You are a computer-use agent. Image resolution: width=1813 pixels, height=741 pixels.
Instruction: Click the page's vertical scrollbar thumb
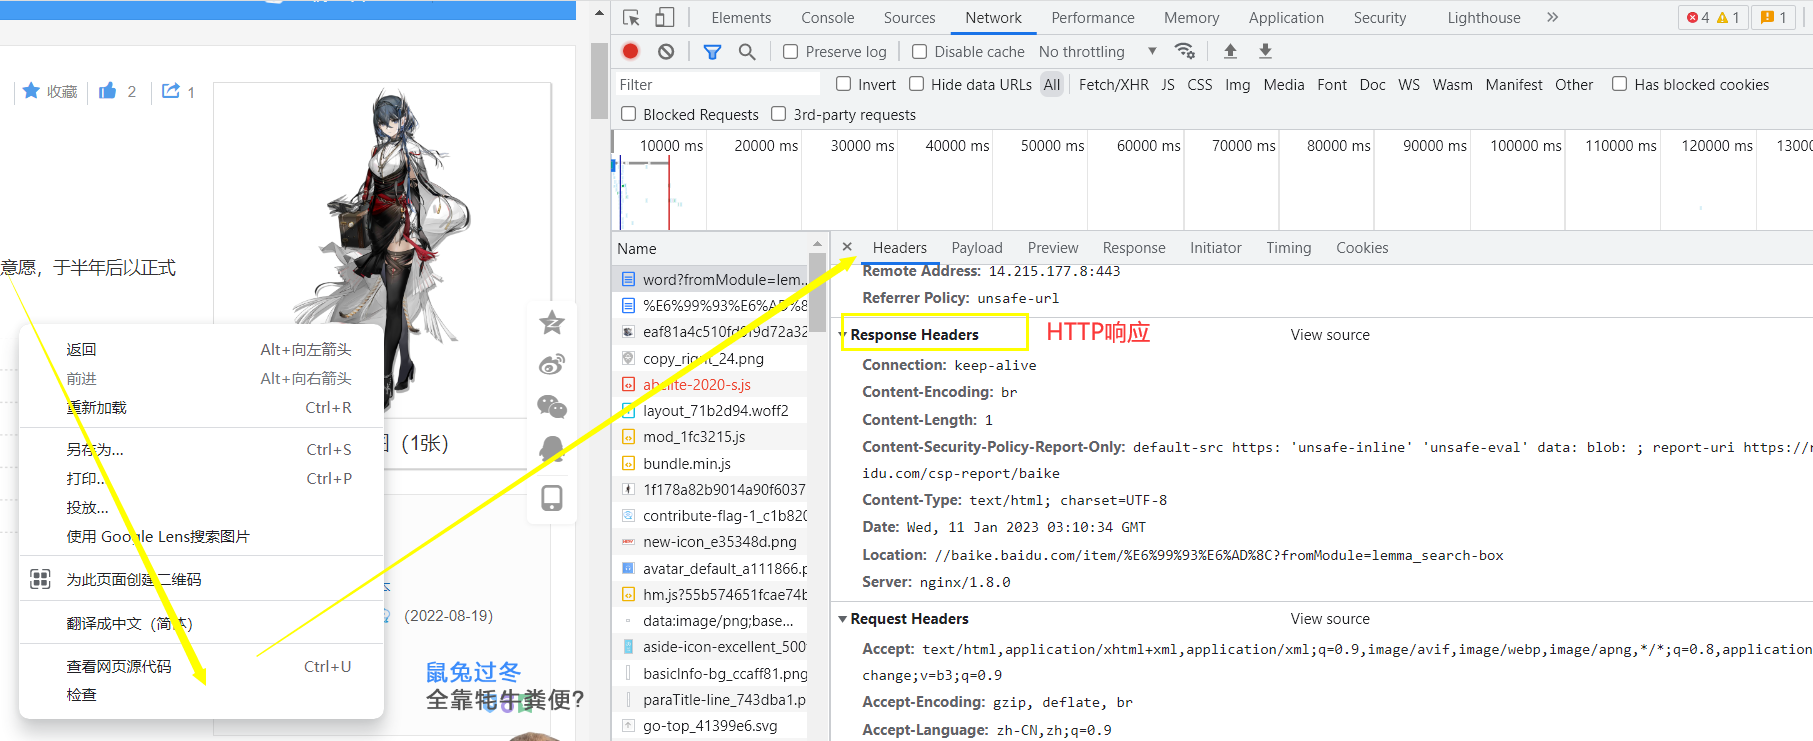click(599, 80)
